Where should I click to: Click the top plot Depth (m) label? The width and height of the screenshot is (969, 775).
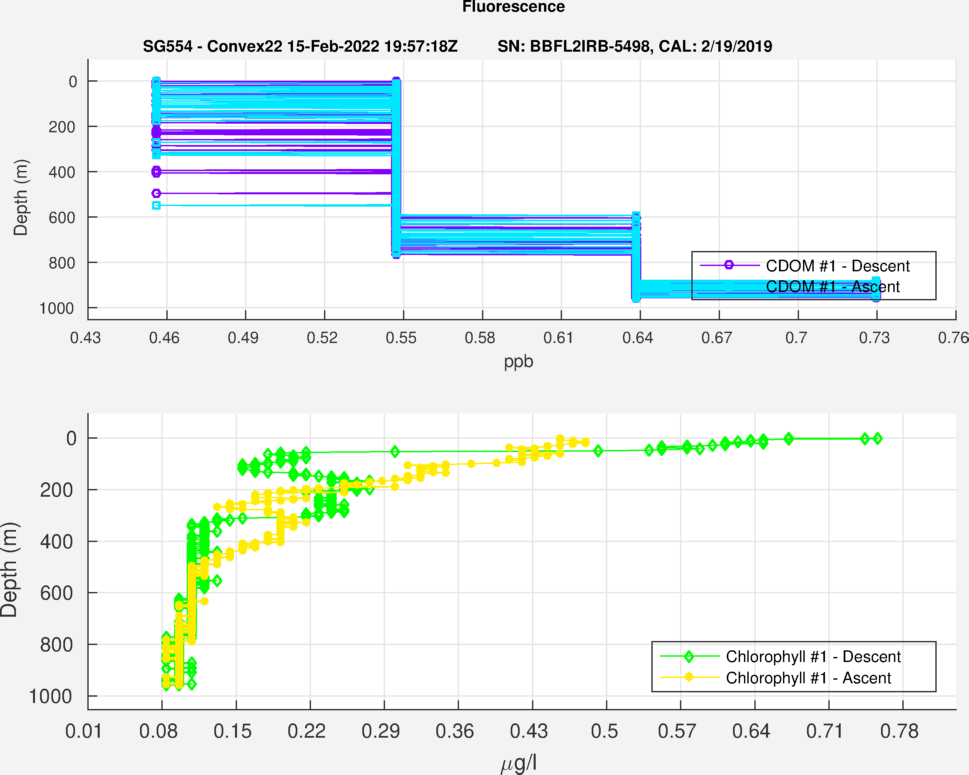tap(20, 194)
